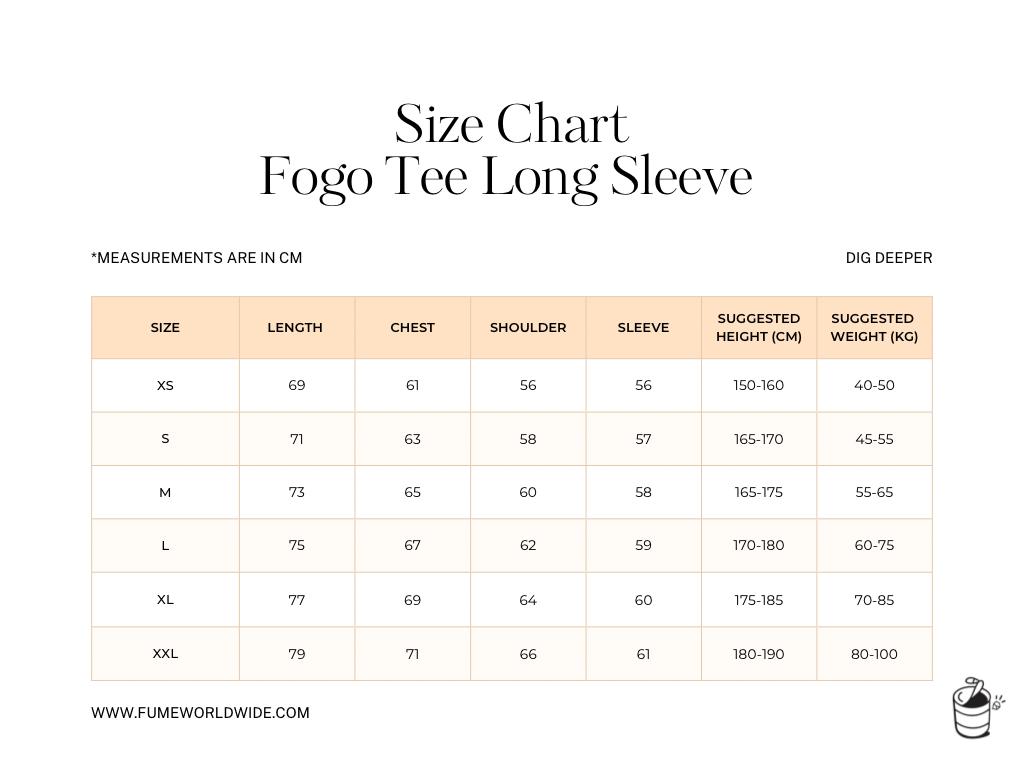
Task: Select the SLEEVE column header
Action: tap(643, 328)
